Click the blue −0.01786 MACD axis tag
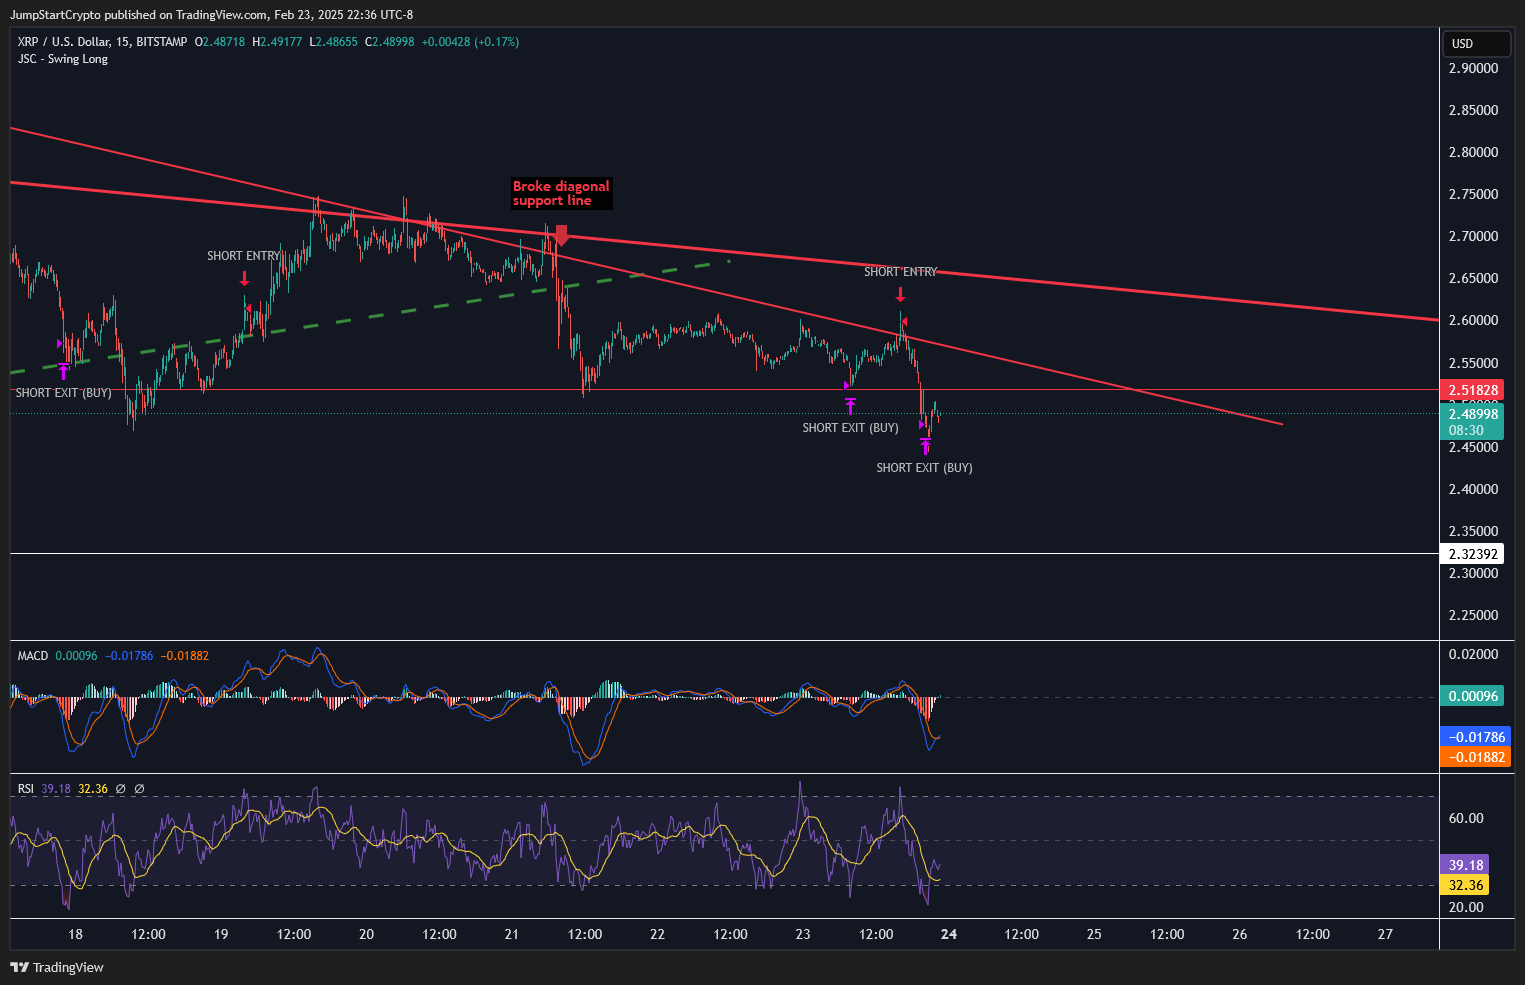 click(1475, 737)
